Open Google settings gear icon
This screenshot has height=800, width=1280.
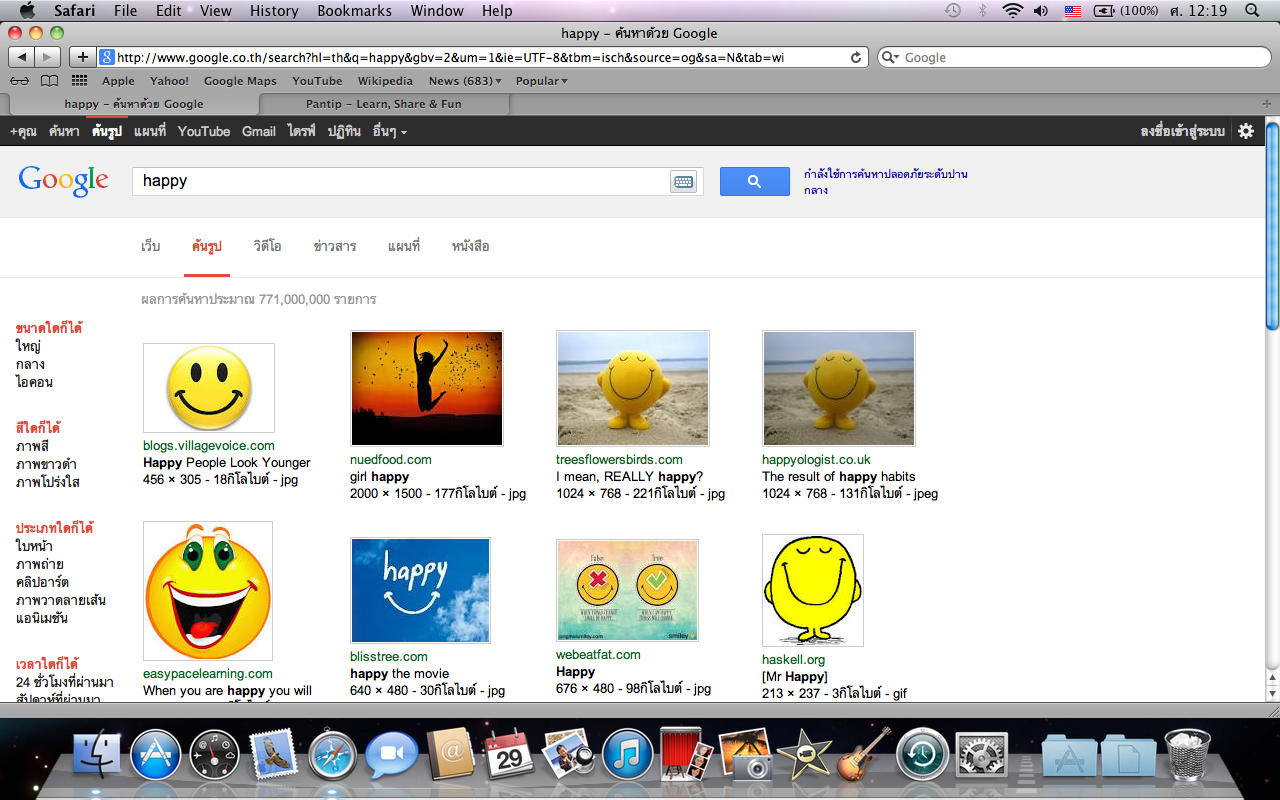[1246, 131]
